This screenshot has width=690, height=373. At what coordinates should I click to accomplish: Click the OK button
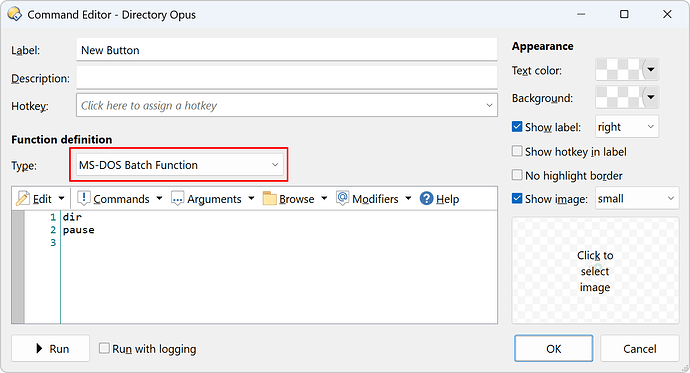click(554, 348)
